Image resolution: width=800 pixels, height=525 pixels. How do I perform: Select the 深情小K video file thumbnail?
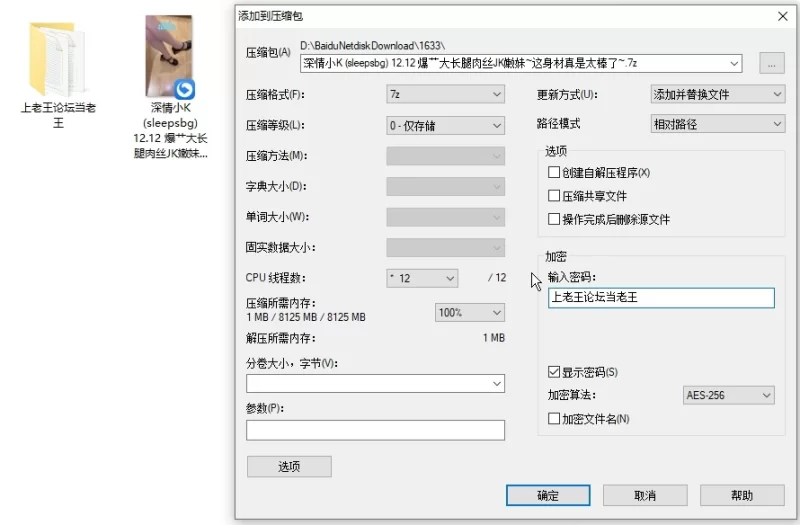pos(170,57)
